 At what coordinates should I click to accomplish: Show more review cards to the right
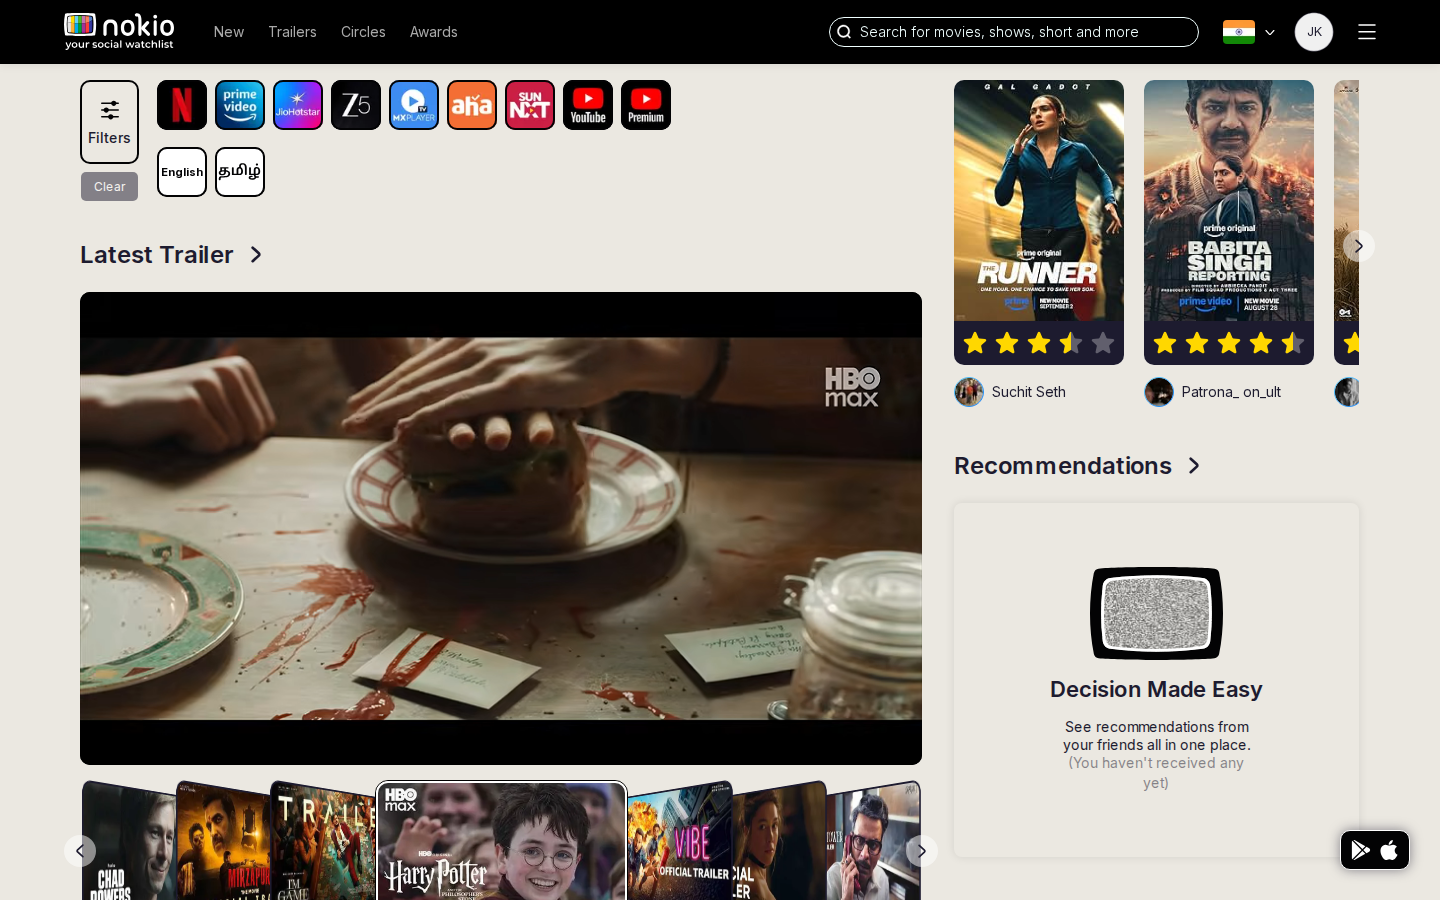tap(1359, 246)
